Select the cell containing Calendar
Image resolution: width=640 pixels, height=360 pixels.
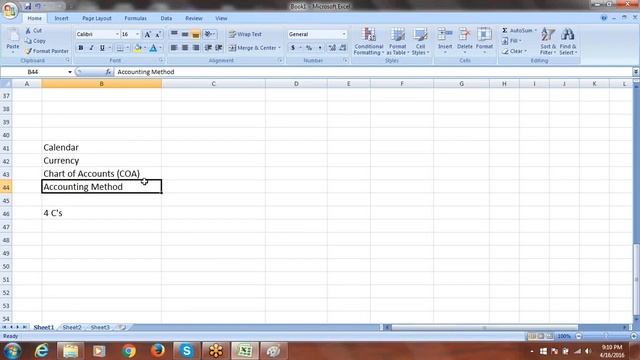101,147
